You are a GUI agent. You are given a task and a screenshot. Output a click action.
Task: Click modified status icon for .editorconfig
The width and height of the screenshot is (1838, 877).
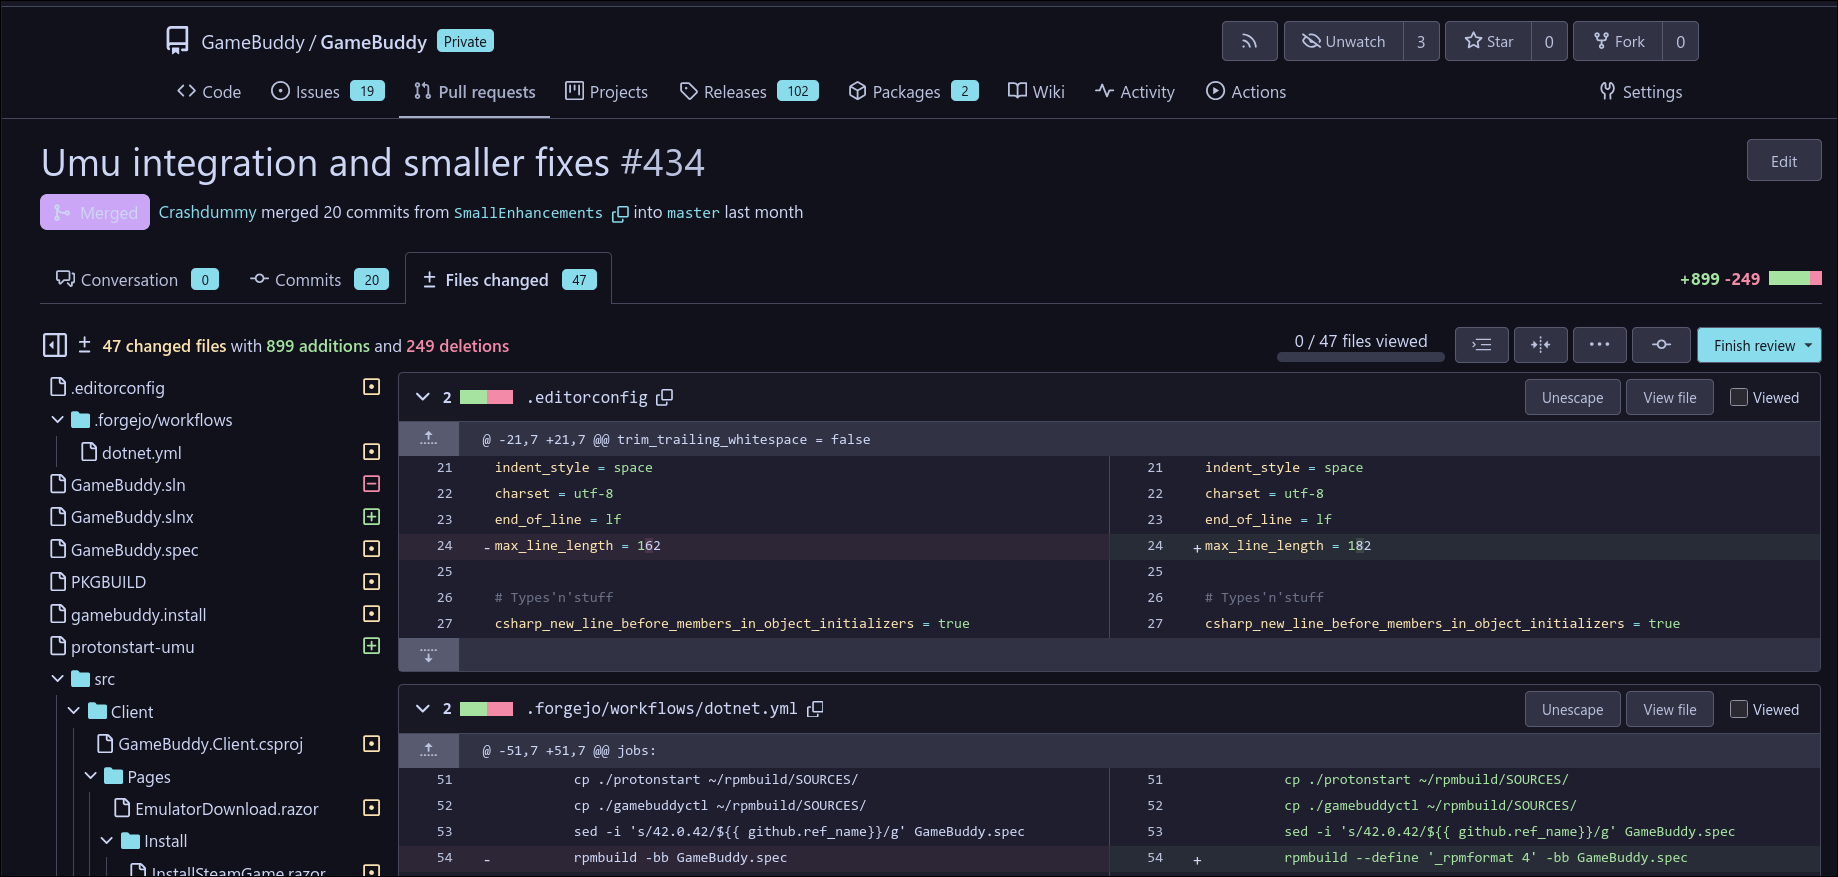pos(371,387)
